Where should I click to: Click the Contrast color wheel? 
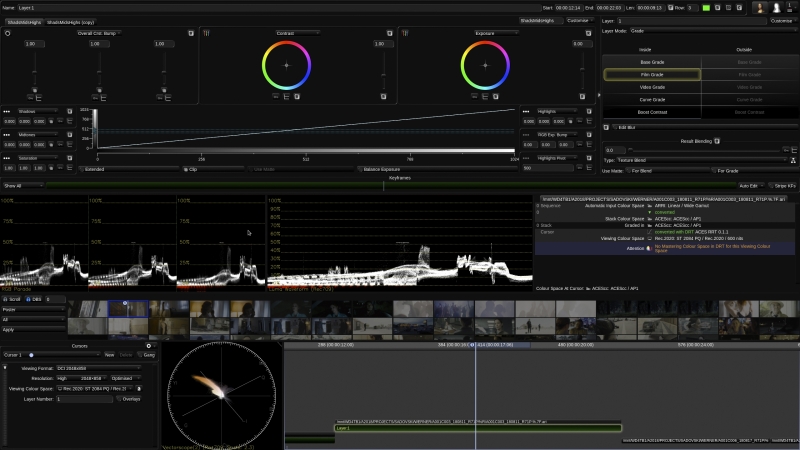click(286, 66)
